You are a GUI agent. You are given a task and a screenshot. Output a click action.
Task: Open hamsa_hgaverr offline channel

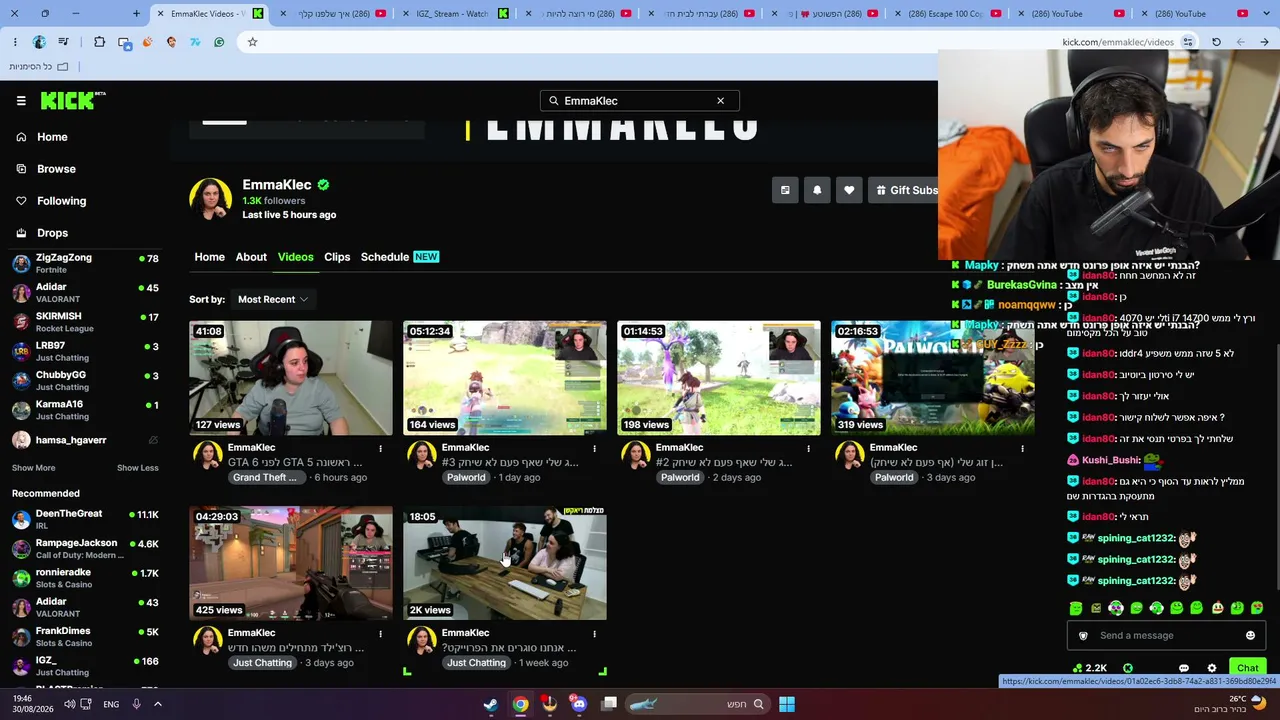coord(85,440)
